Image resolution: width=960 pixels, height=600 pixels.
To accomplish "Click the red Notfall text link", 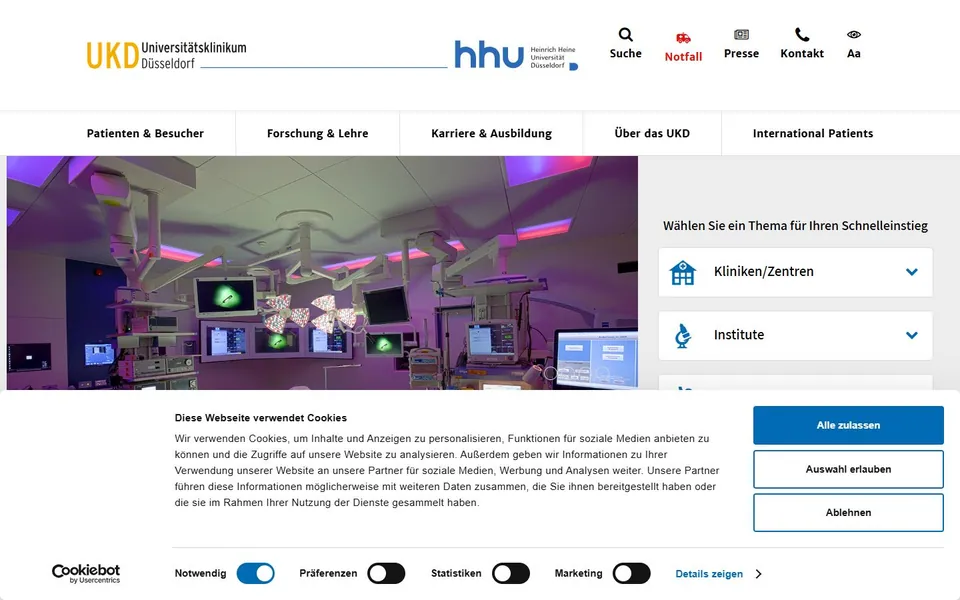I will point(683,56).
